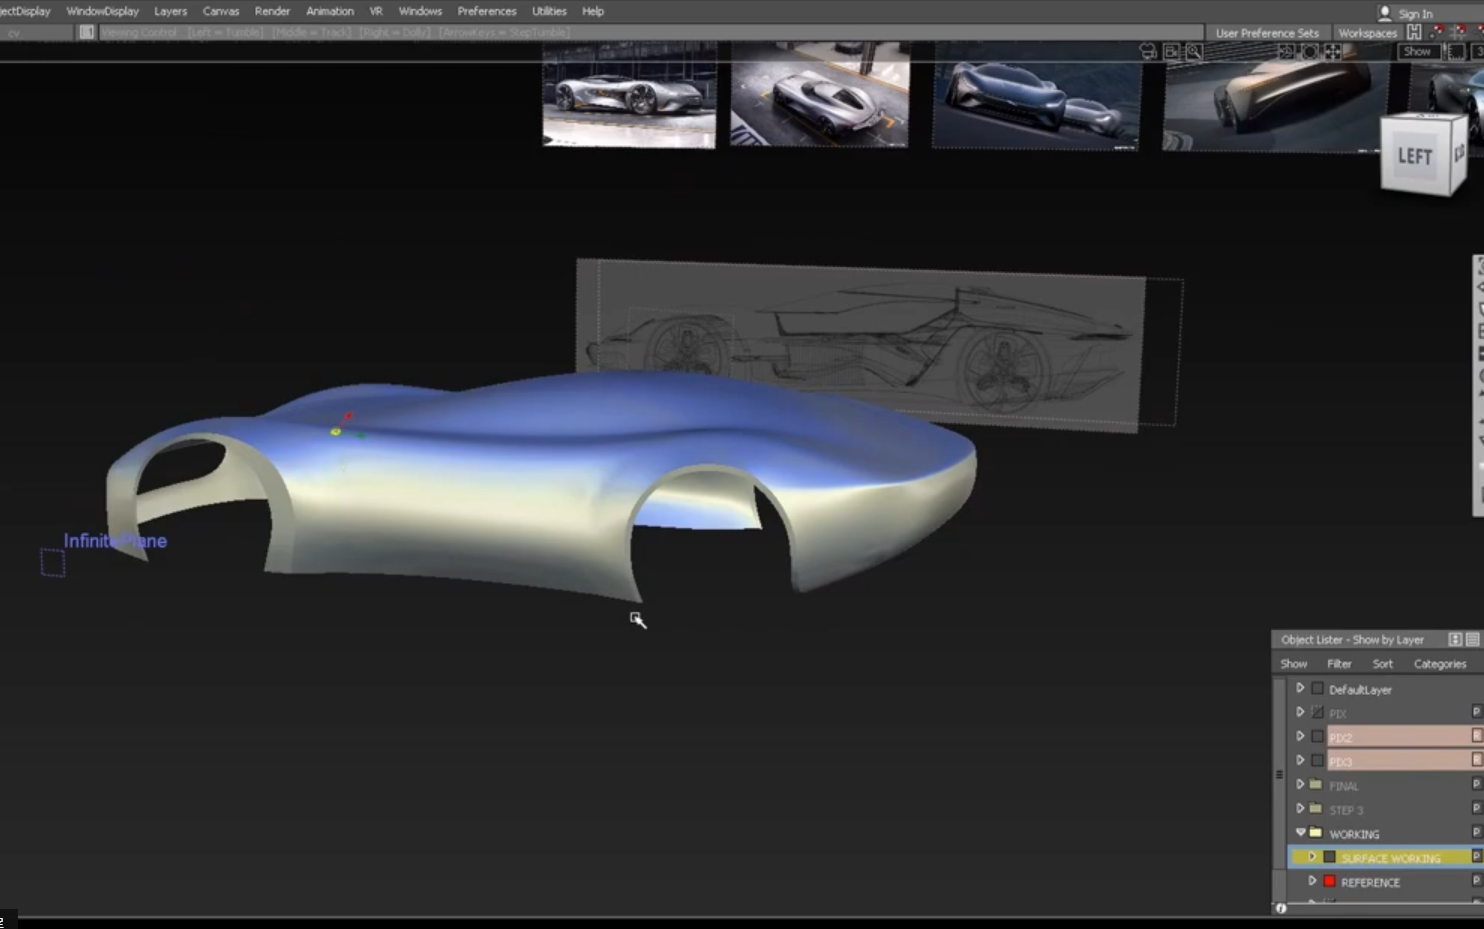The width and height of the screenshot is (1484, 929).
Task: Click the camera icon in the viewport toolbar
Action: pyautogui.click(x=1148, y=52)
